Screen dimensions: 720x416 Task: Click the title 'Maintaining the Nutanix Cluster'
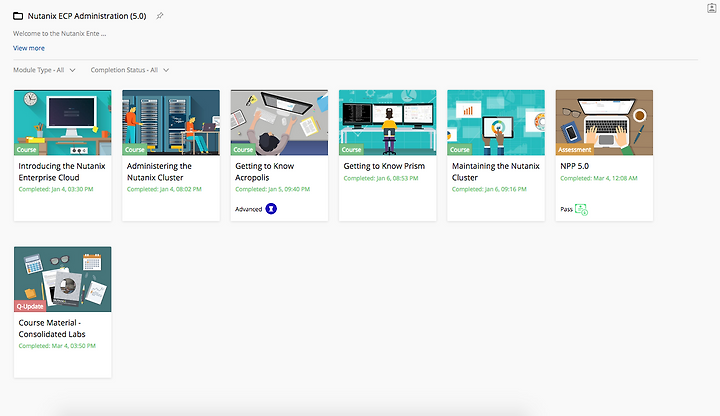(x=495, y=172)
